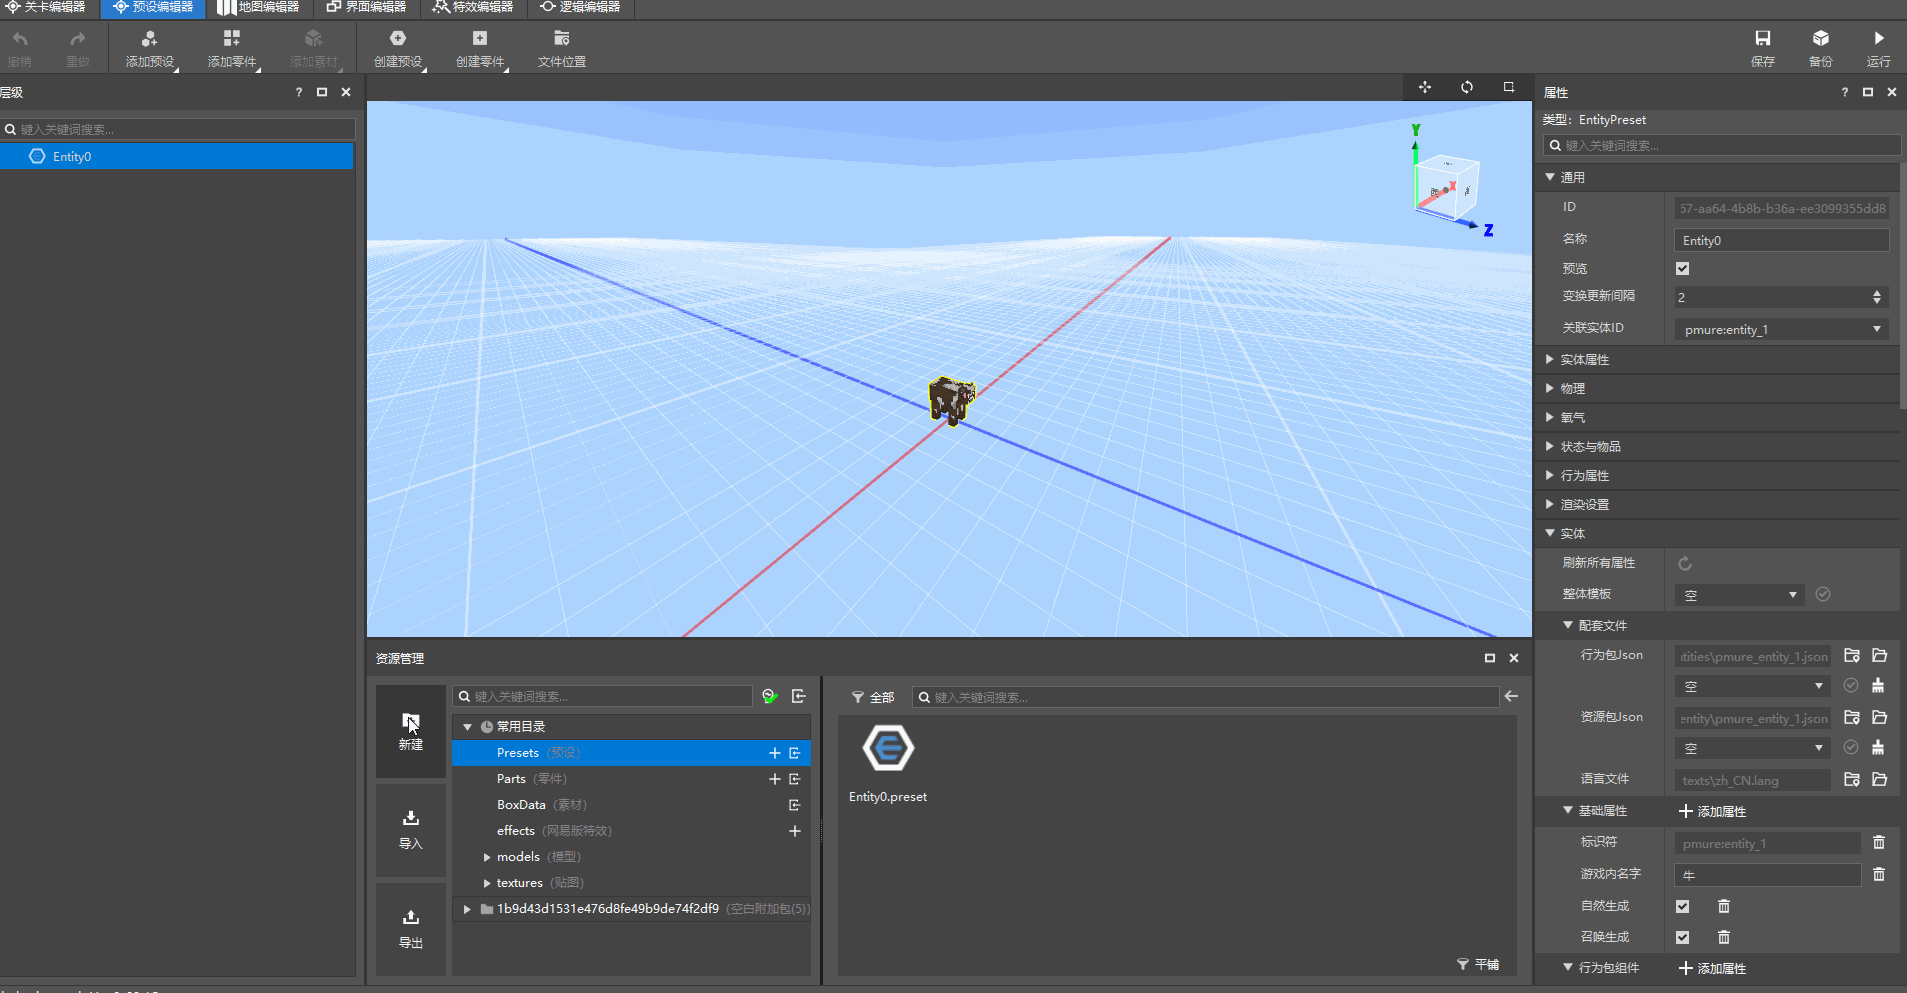Switch to 关卡编辑器 tab
The height and width of the screenshot is (993, 1907).
click(x=46, y=7)
